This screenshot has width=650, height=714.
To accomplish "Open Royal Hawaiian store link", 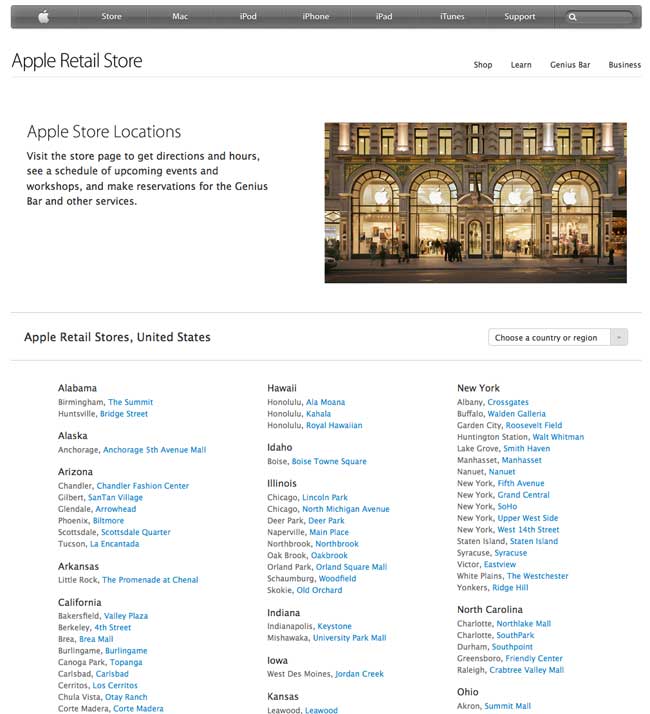I will coord(334,425).
